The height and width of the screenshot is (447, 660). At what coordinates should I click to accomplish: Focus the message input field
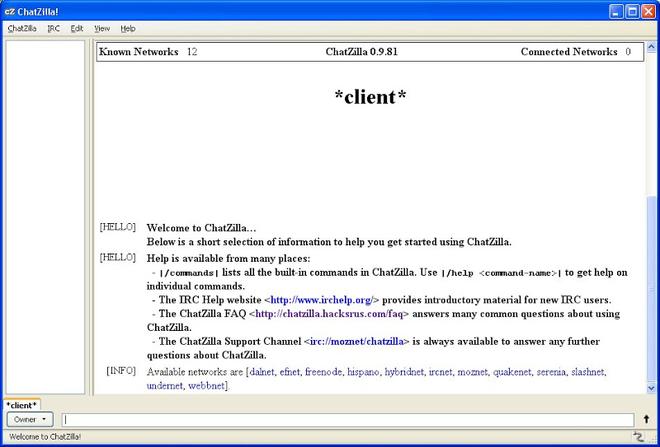tap(348, 420)
